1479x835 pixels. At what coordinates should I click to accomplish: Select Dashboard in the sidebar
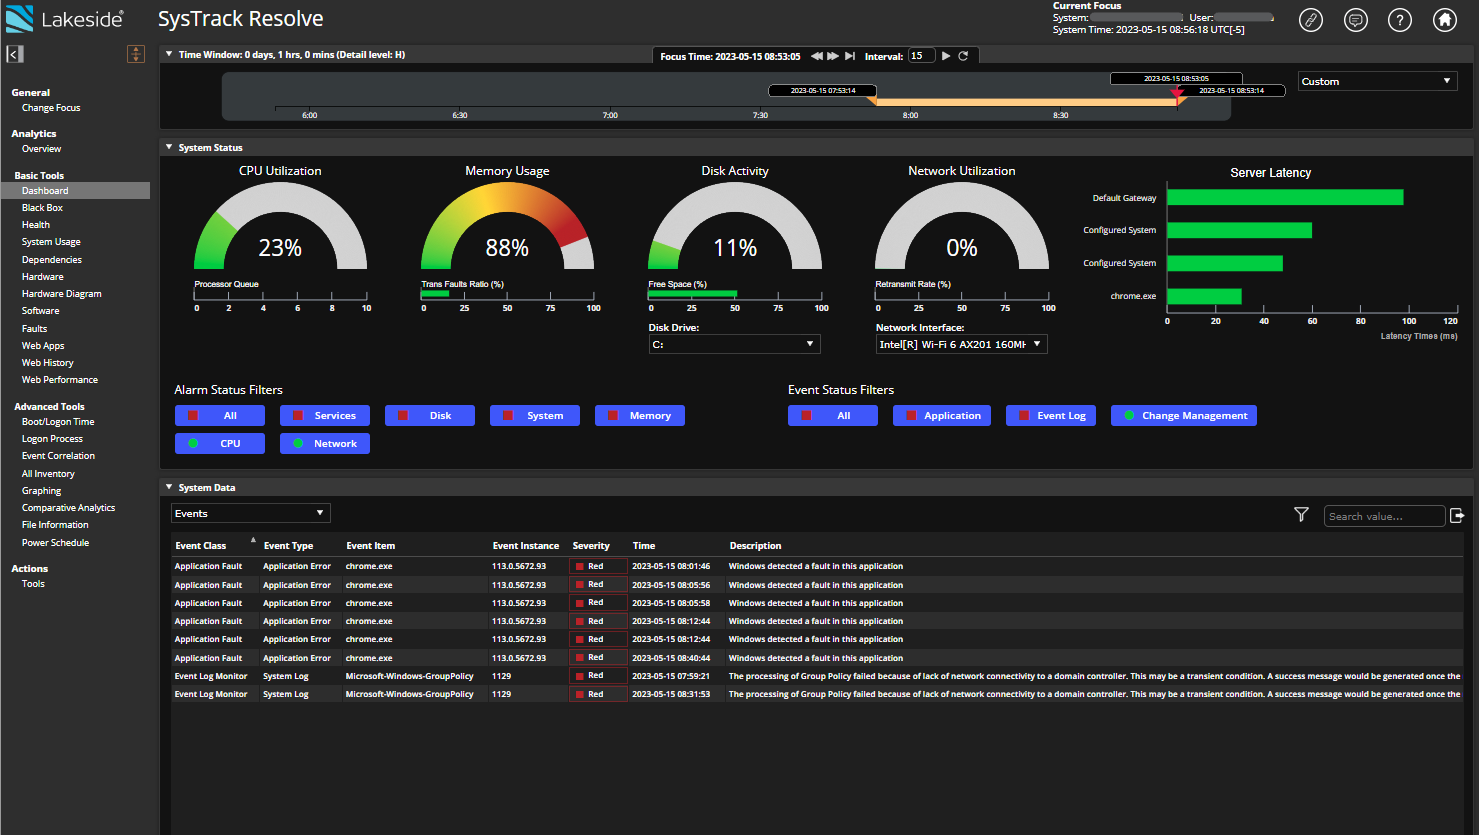[x=75, y=191]
